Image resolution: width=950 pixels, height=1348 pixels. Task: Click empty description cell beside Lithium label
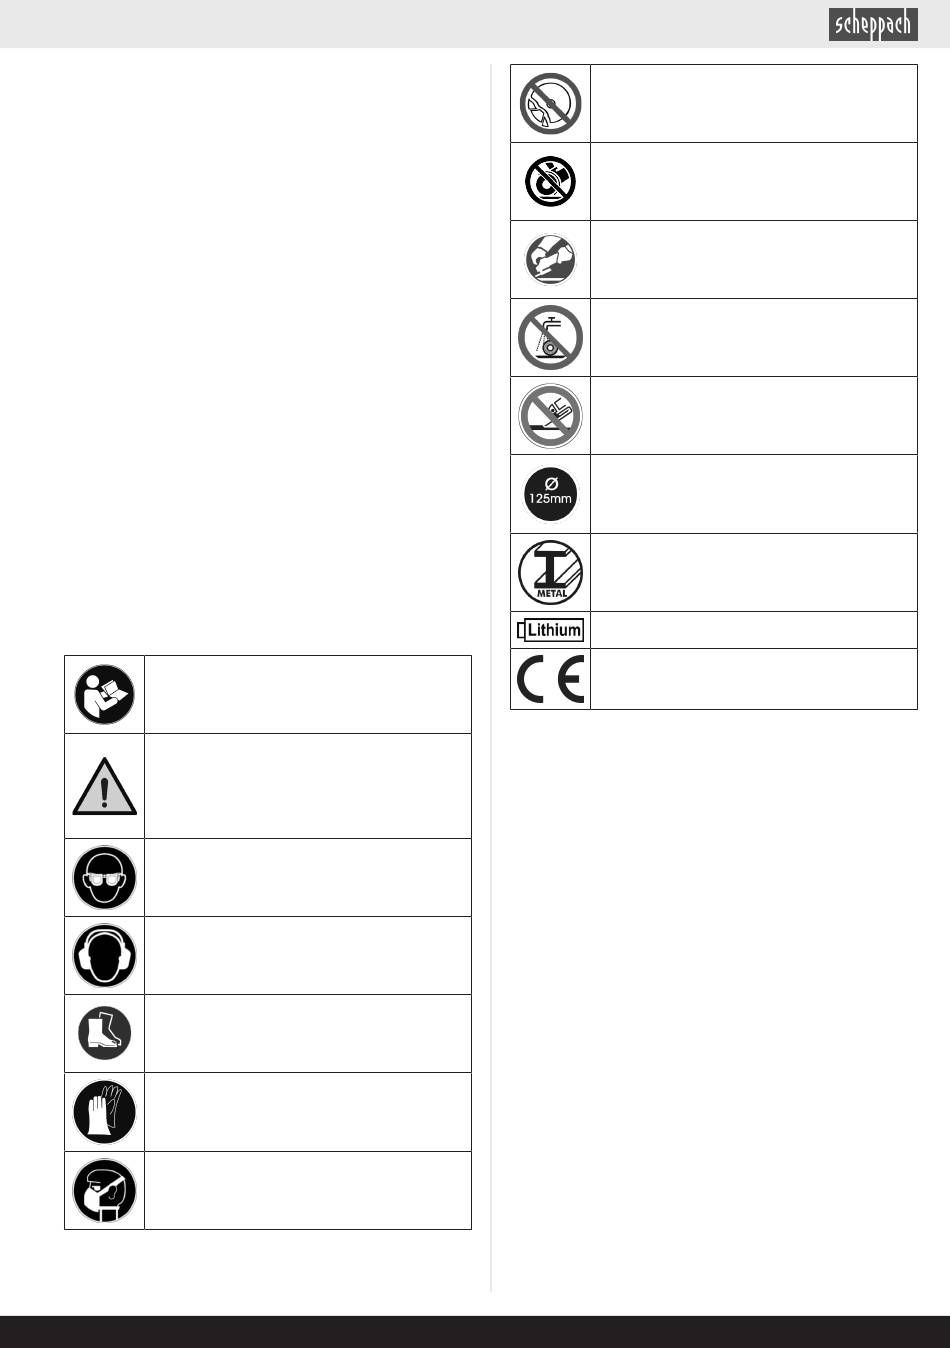coord(753,630)
